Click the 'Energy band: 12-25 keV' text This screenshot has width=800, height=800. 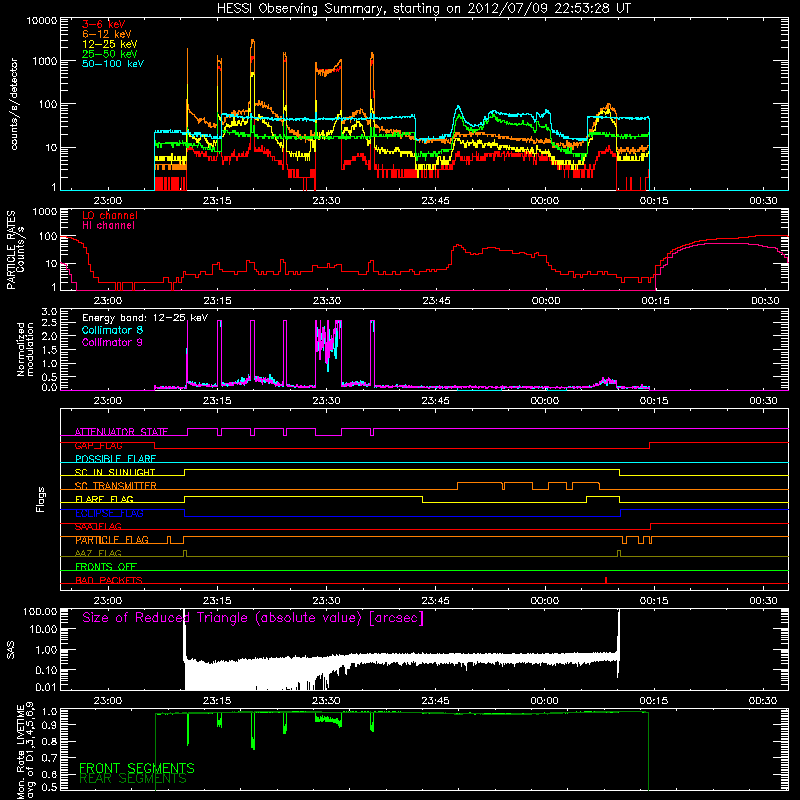point(145,318)
